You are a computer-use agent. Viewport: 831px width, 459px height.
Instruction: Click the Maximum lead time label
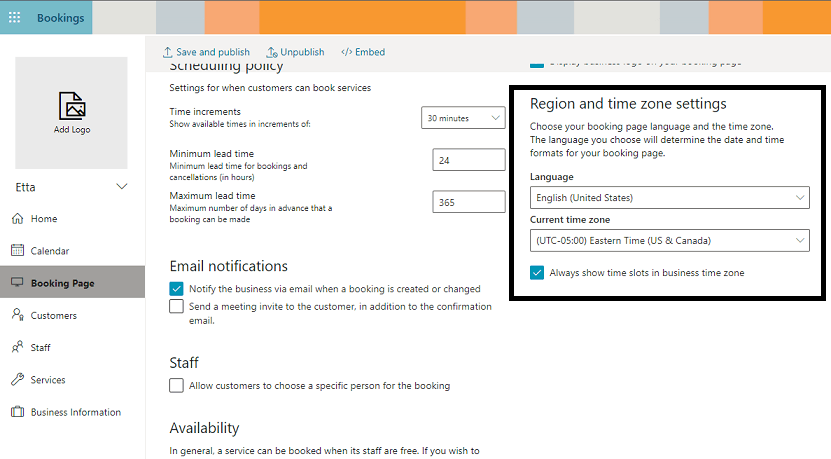(212, 196)
